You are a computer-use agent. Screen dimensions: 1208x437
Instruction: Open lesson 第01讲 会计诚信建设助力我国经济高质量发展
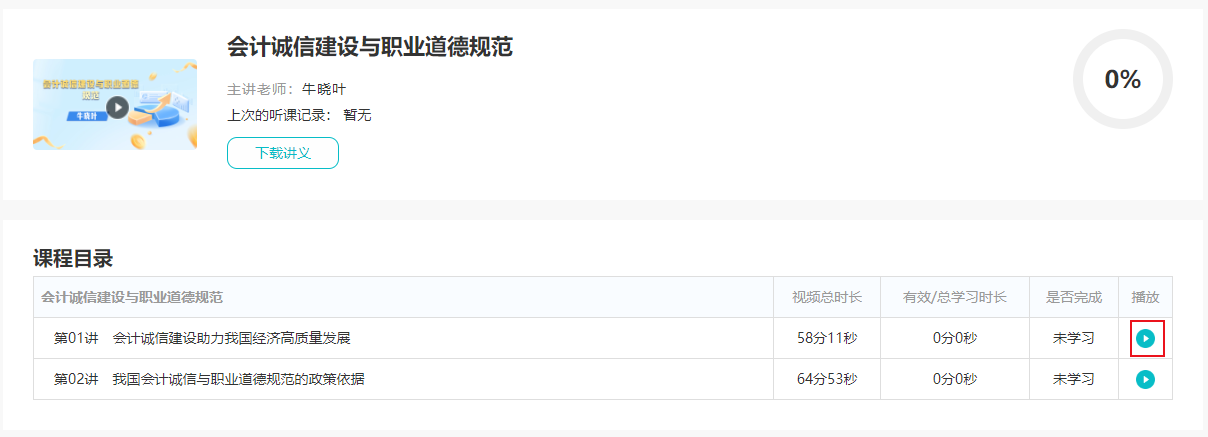[202, 339]
